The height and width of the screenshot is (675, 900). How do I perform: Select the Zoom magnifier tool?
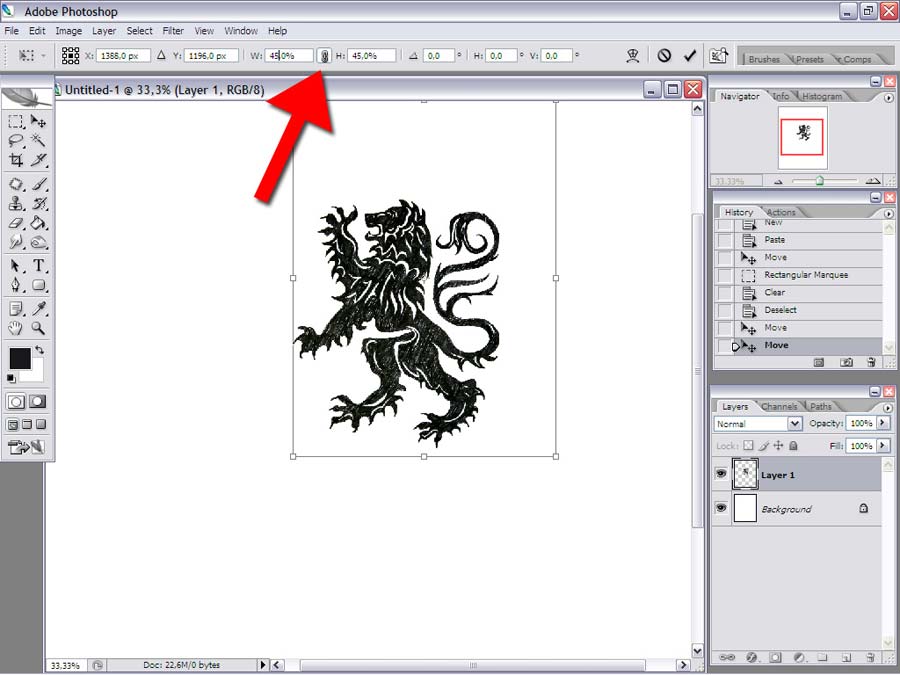click(x=38, y=328)
